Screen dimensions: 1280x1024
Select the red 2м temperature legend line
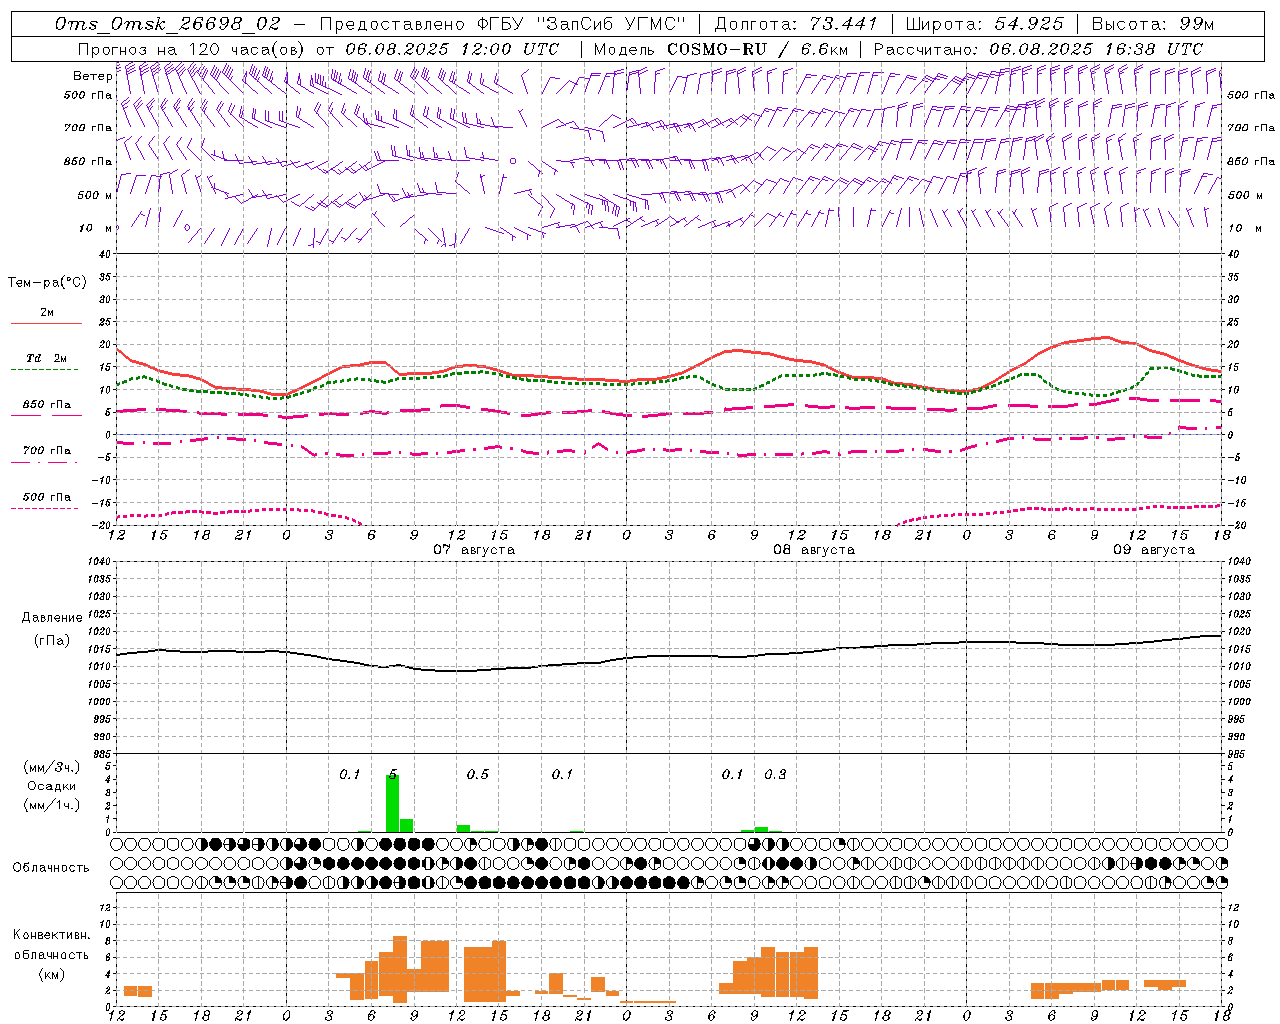click(x=46, y=323)
